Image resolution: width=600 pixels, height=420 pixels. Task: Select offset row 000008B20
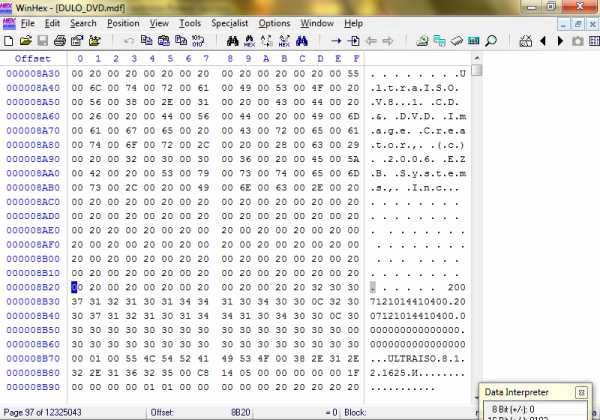click(33, 287)
